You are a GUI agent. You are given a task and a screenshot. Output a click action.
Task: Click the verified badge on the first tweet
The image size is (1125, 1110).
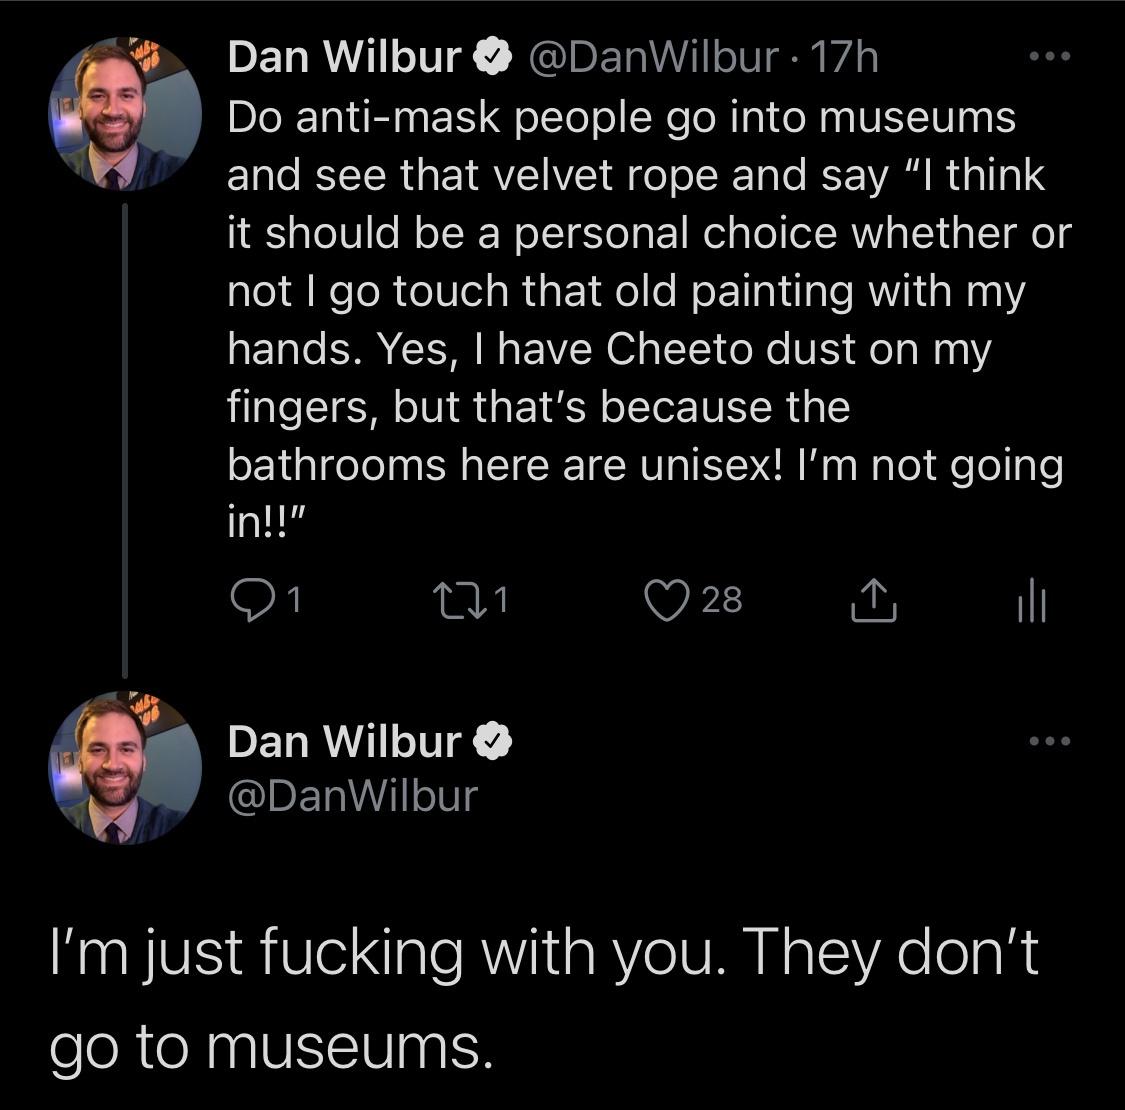491,58
